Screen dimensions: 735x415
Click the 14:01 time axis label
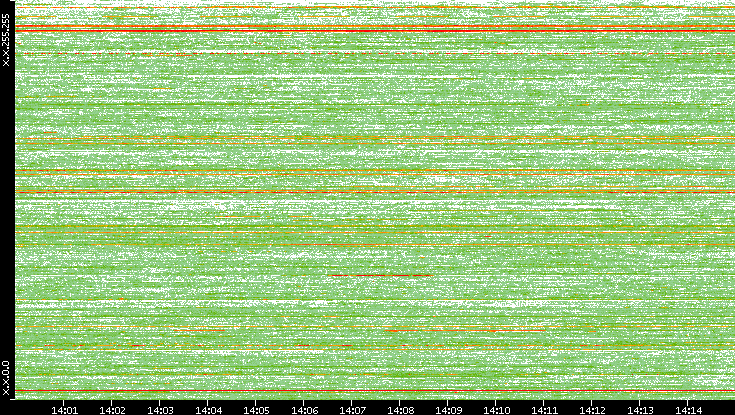pos(64,410)
